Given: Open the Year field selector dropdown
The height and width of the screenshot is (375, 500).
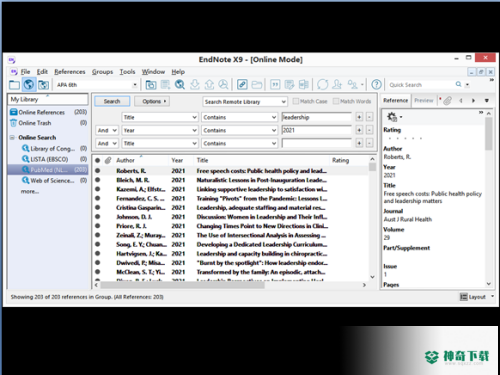Looking at the screenshot, I should tap(160, 130).
